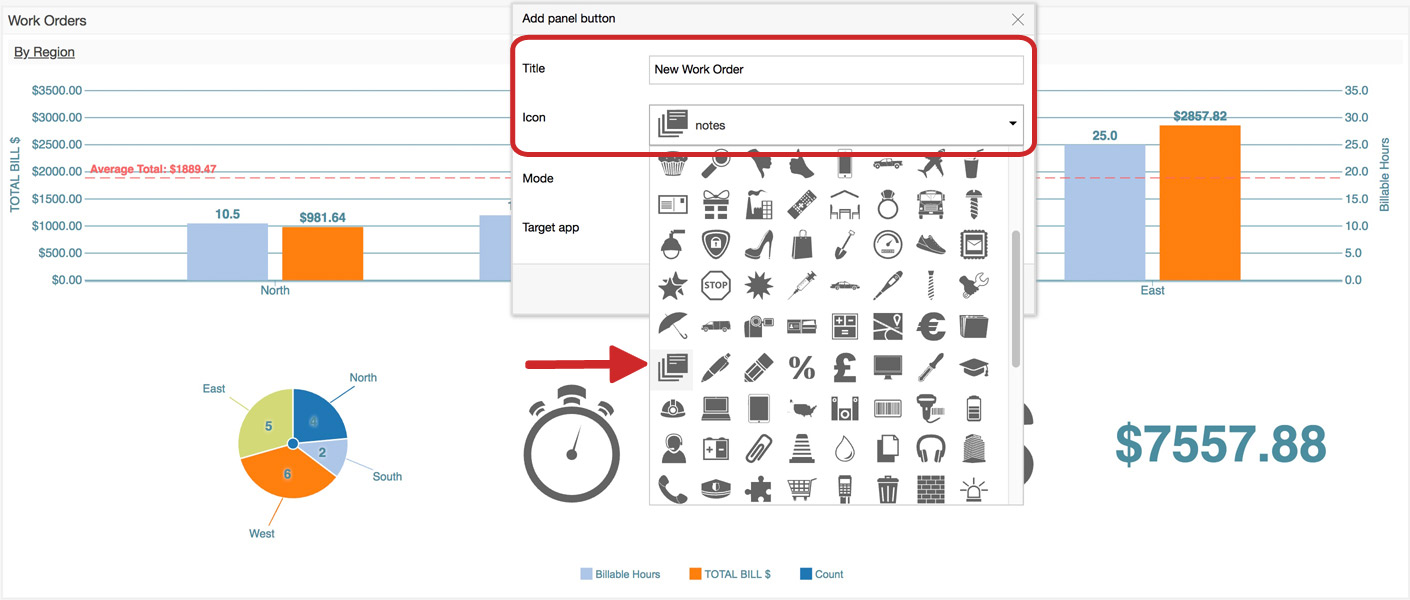Select the notes icon in the icon grid

click(672, 367)
